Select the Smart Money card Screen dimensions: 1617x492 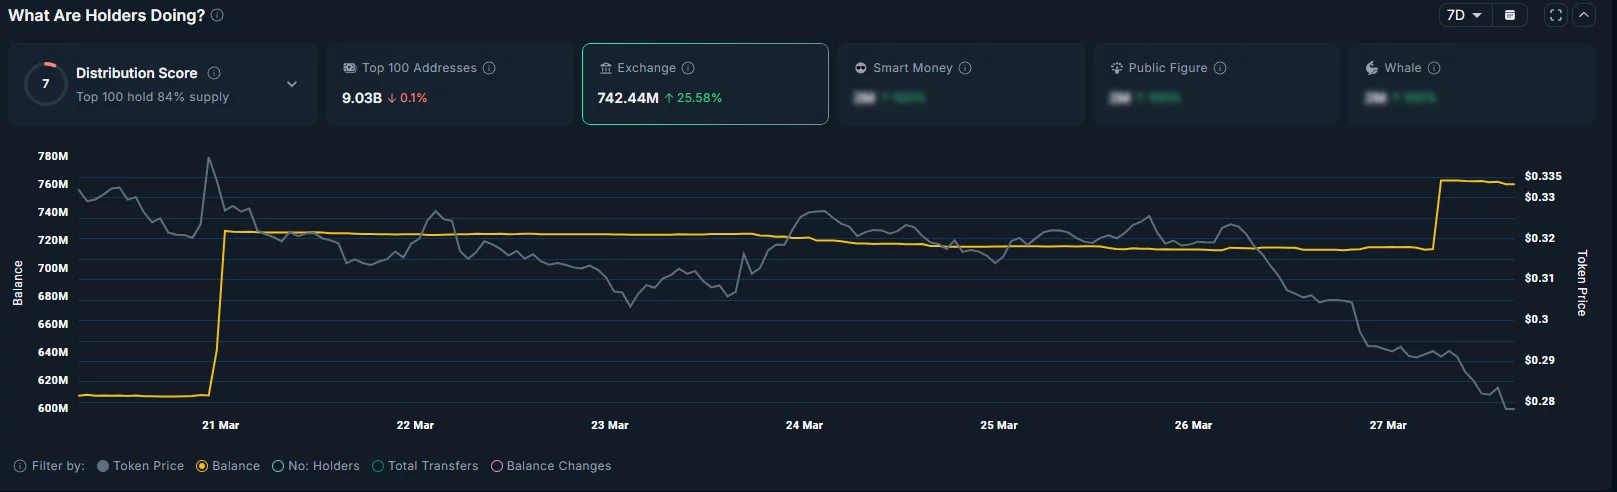coord(961,84)
